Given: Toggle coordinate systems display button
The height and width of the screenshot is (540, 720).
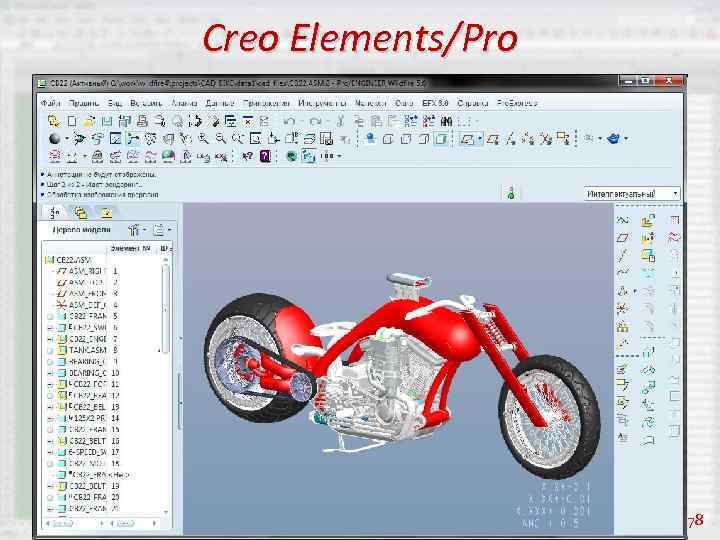Looking at the screenshot, I should [546, 138].
